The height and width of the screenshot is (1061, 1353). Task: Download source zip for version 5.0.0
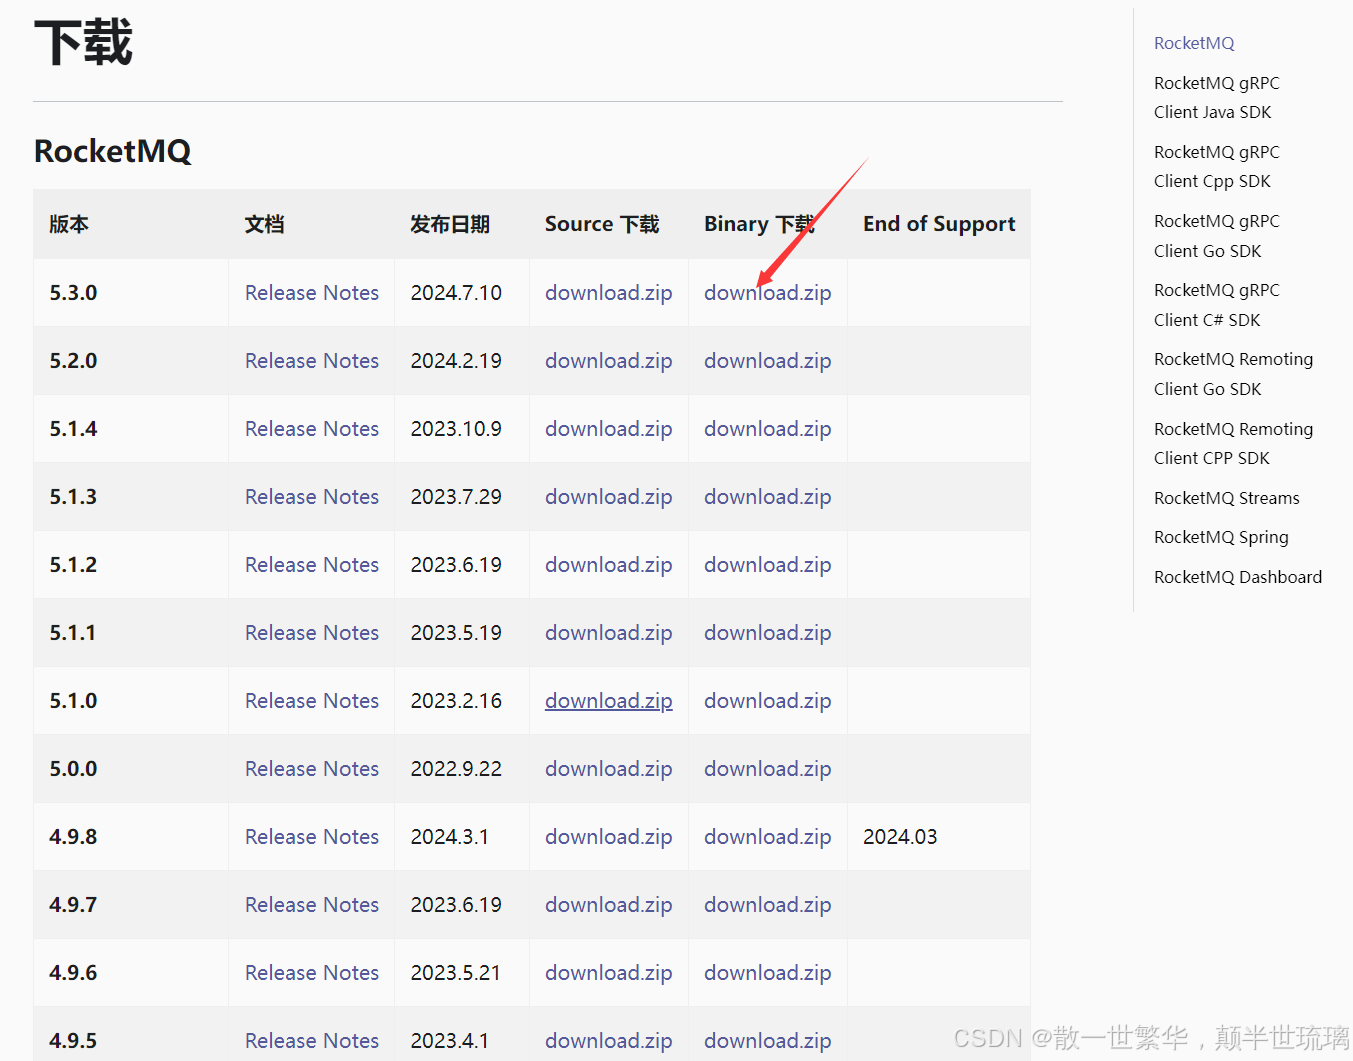(608, 769)
